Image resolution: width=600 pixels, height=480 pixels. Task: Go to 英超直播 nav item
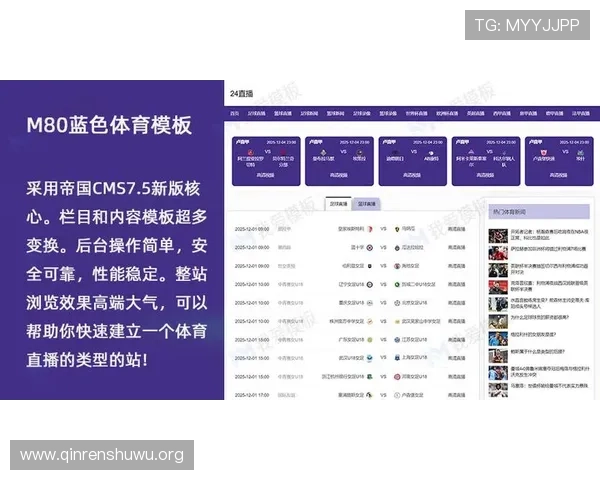click(475, 113)
